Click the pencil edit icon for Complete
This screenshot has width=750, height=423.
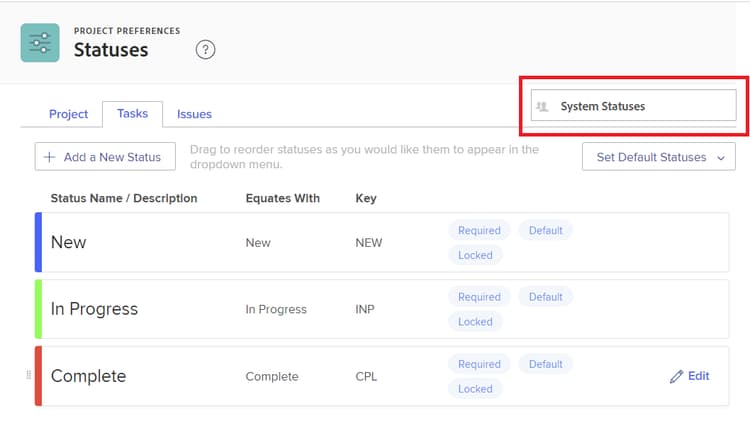tap(677, 377)
